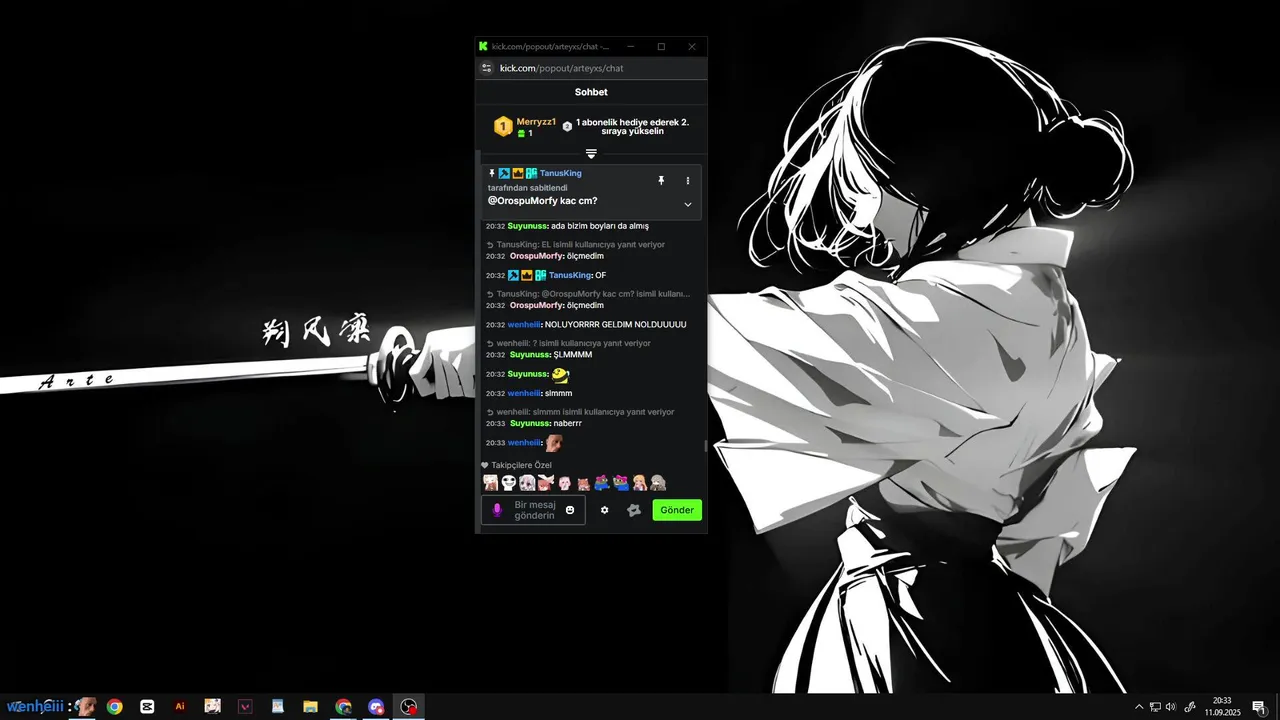Click the microphone icon in message box
Image resolution: width=1280 pixels, height=720 pixels.
point(497,510)
